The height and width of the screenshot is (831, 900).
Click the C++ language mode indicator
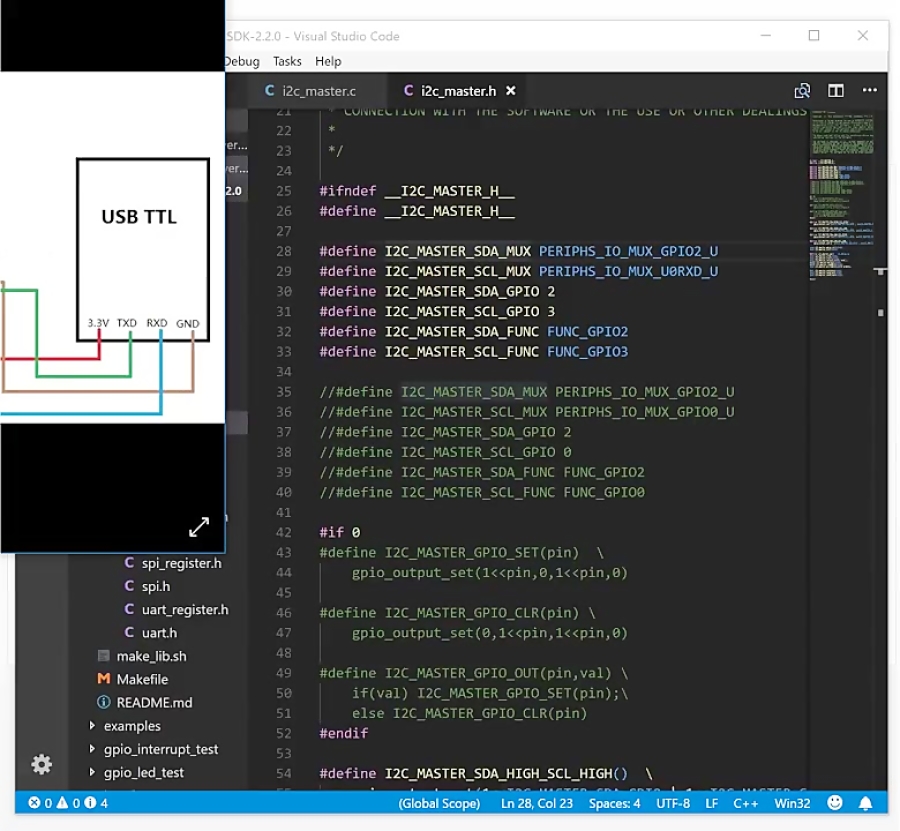pos(745,802)
